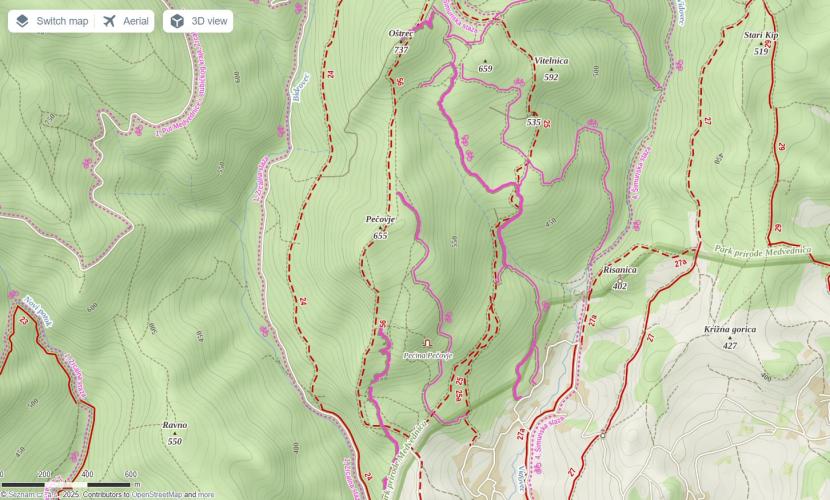Select the Pećina Pečovje cave icon
This screenshot has height=500, width=830.
[x=427, y=343]
